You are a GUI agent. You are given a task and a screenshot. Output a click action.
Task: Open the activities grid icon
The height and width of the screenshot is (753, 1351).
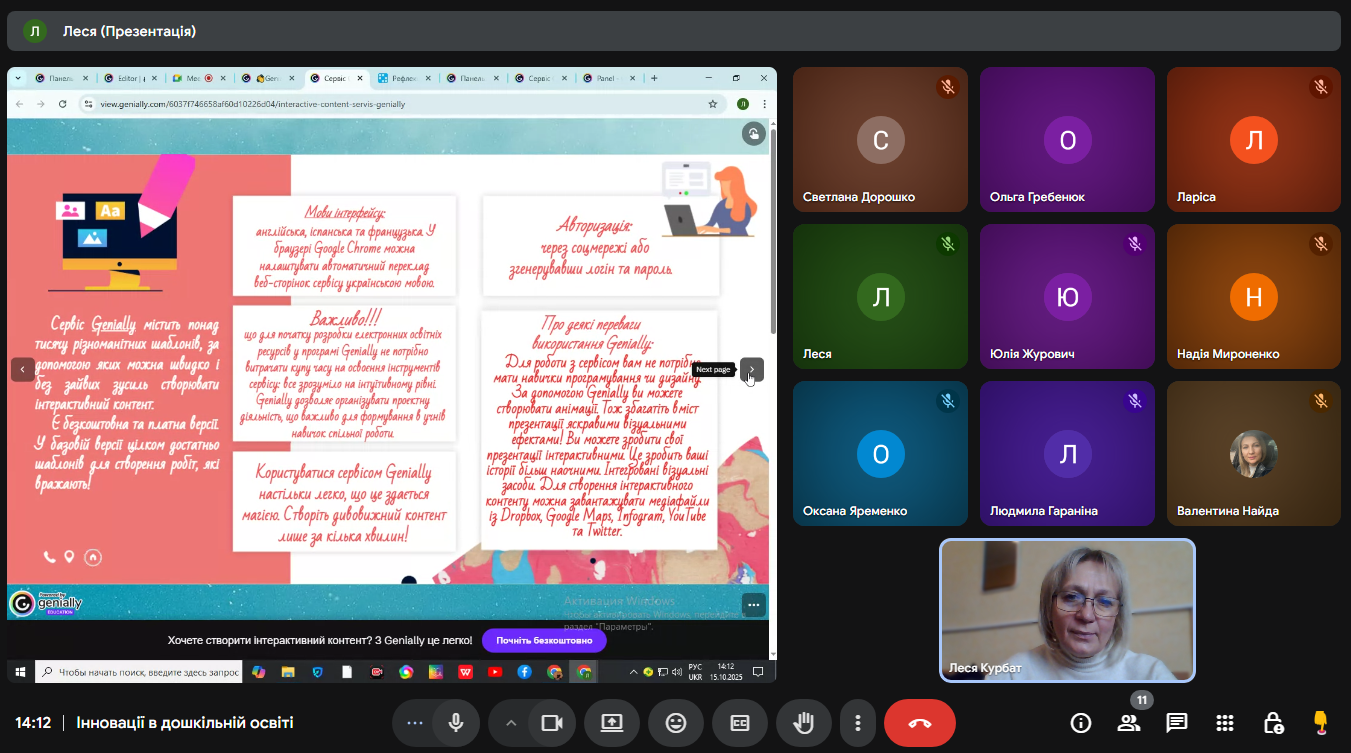point(1225,723)
